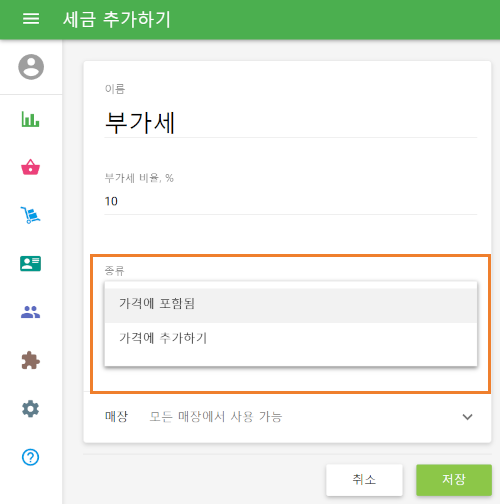Open the Customers people icon
500x504 pixels.
(30, 312)
